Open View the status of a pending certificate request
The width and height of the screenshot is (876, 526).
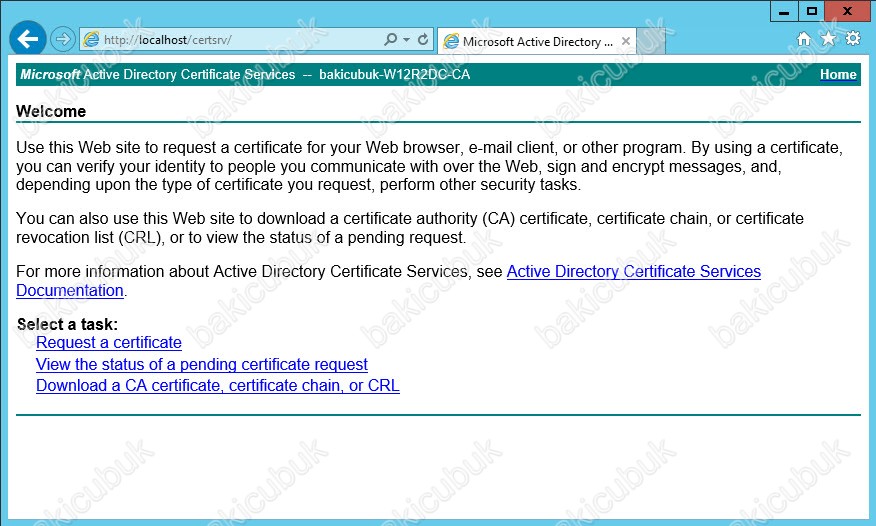(x=202, y=364)
